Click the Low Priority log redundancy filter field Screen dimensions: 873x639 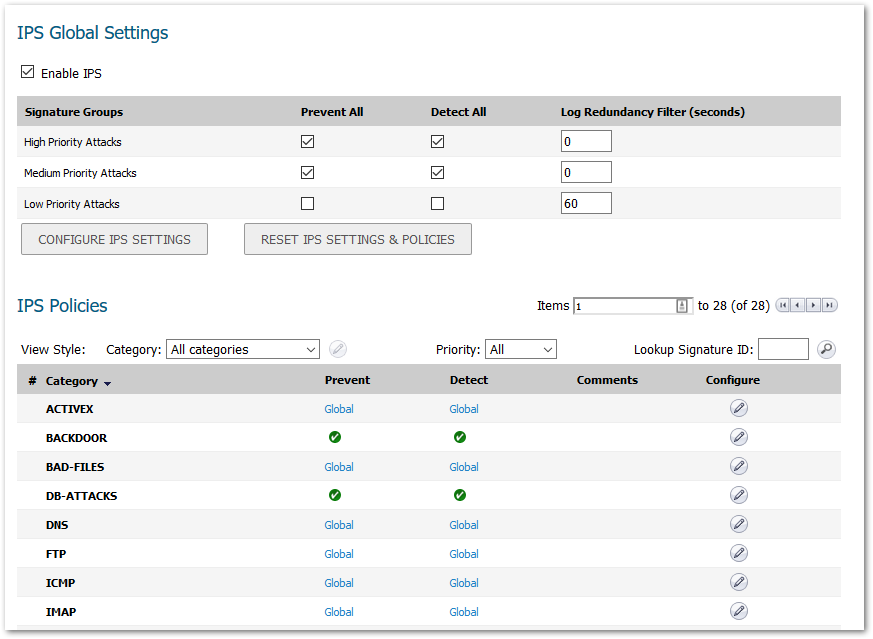click(x=586, y=204)
